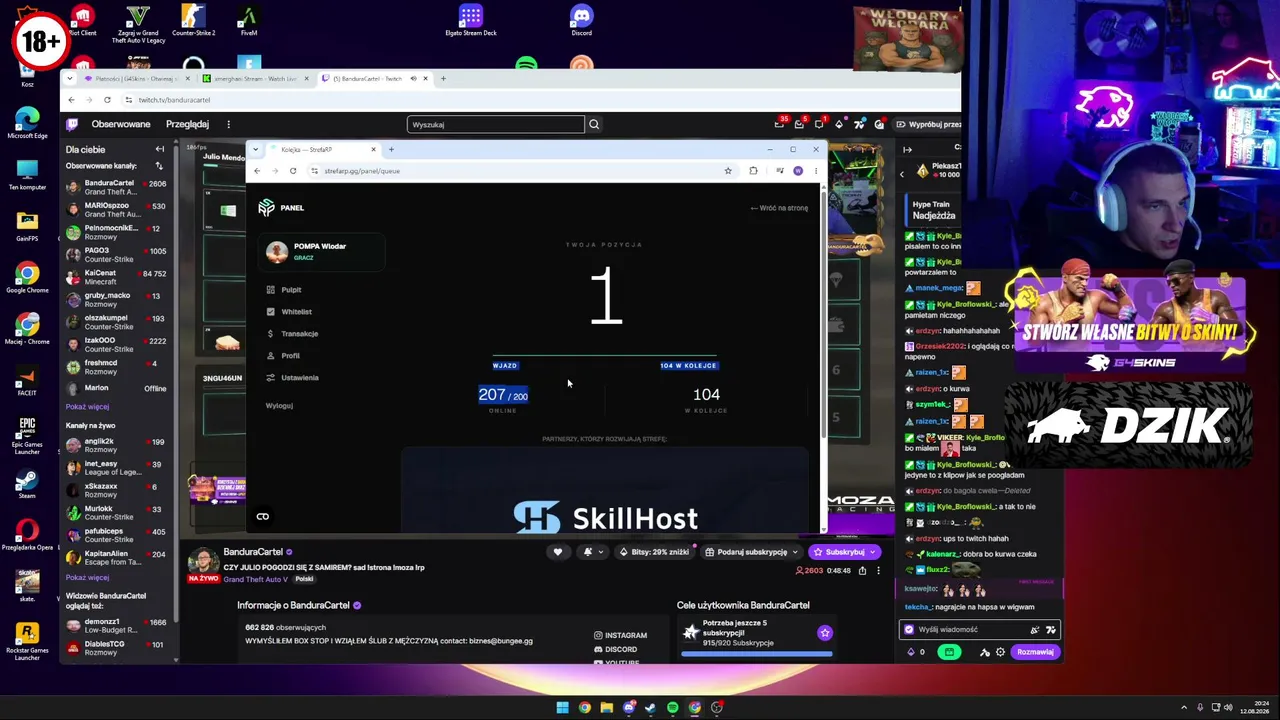The image size is (1280, 720).
Task: Click the DISCORD link
Action: point(616,650)
